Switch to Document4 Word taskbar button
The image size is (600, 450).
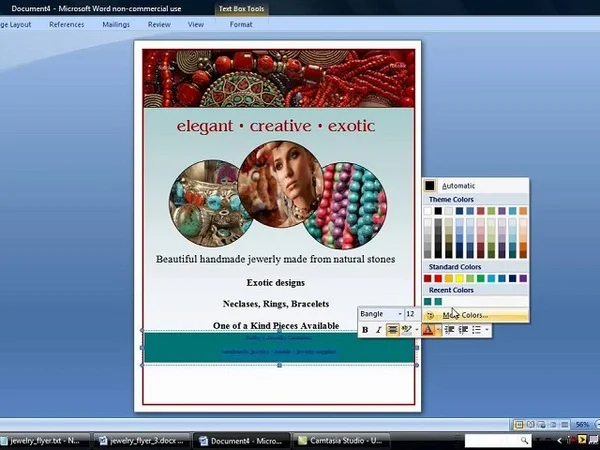click(241, 441)
